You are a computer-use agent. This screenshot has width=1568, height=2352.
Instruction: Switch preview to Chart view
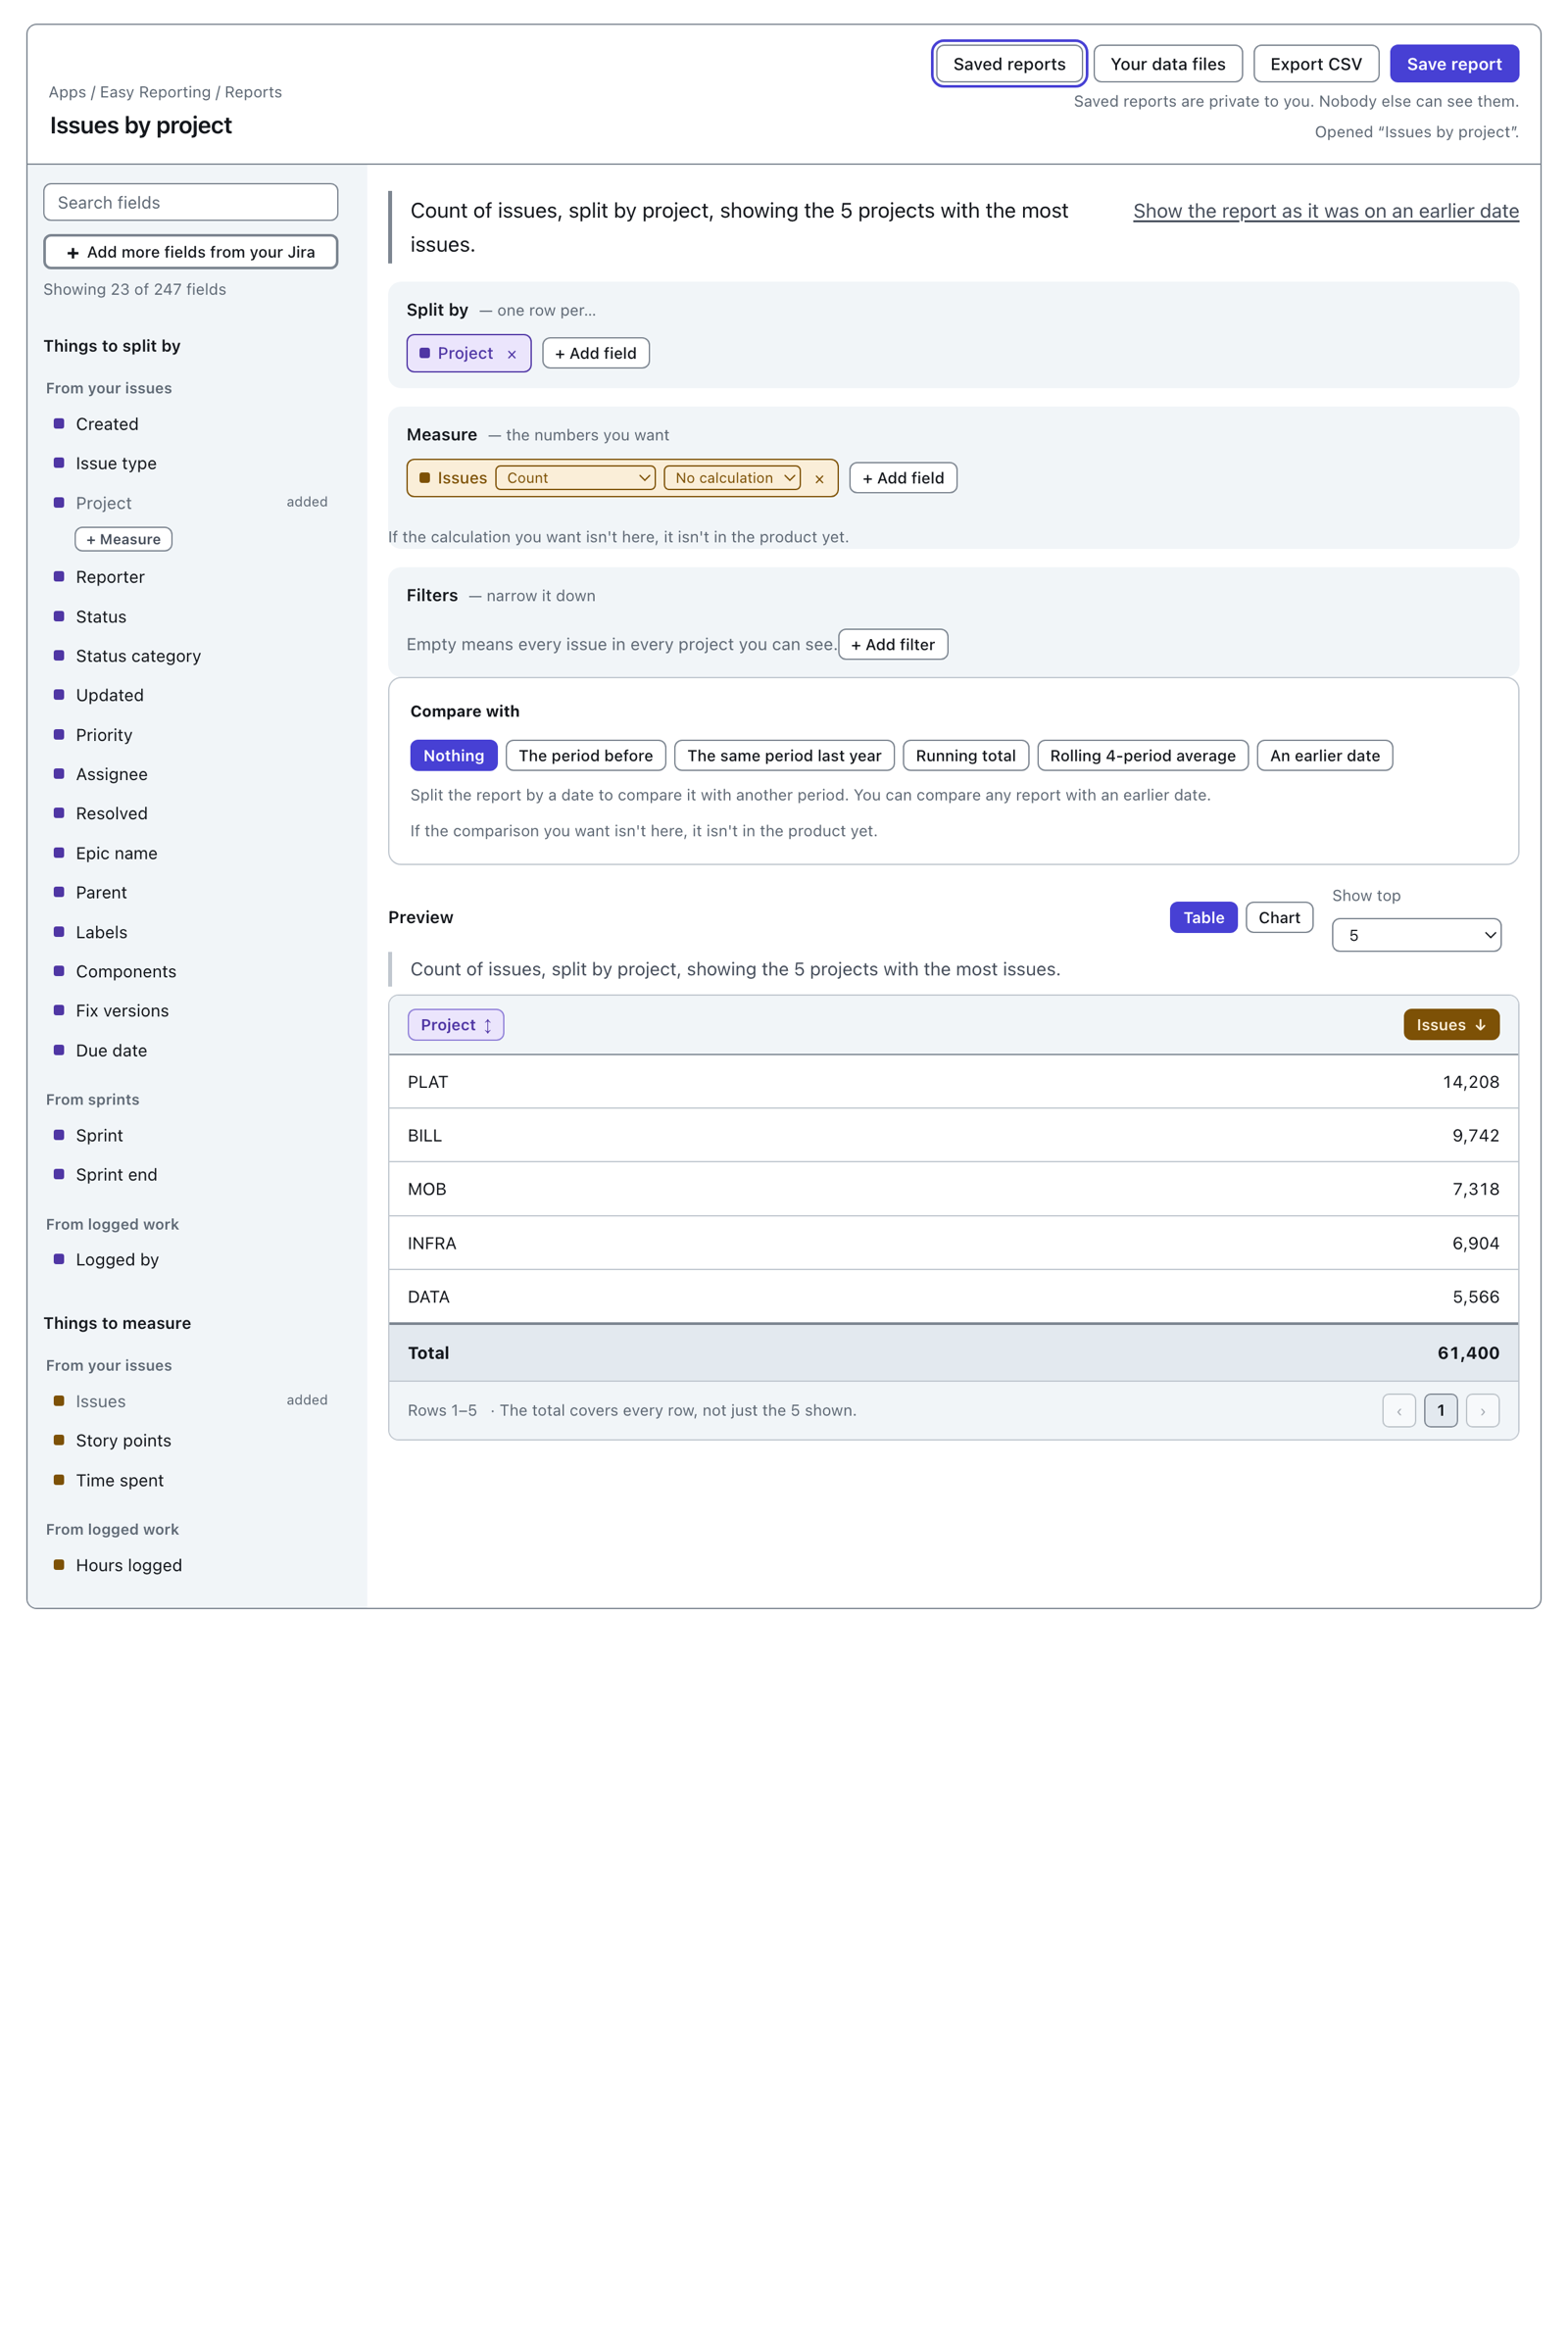coord(1279,917)
